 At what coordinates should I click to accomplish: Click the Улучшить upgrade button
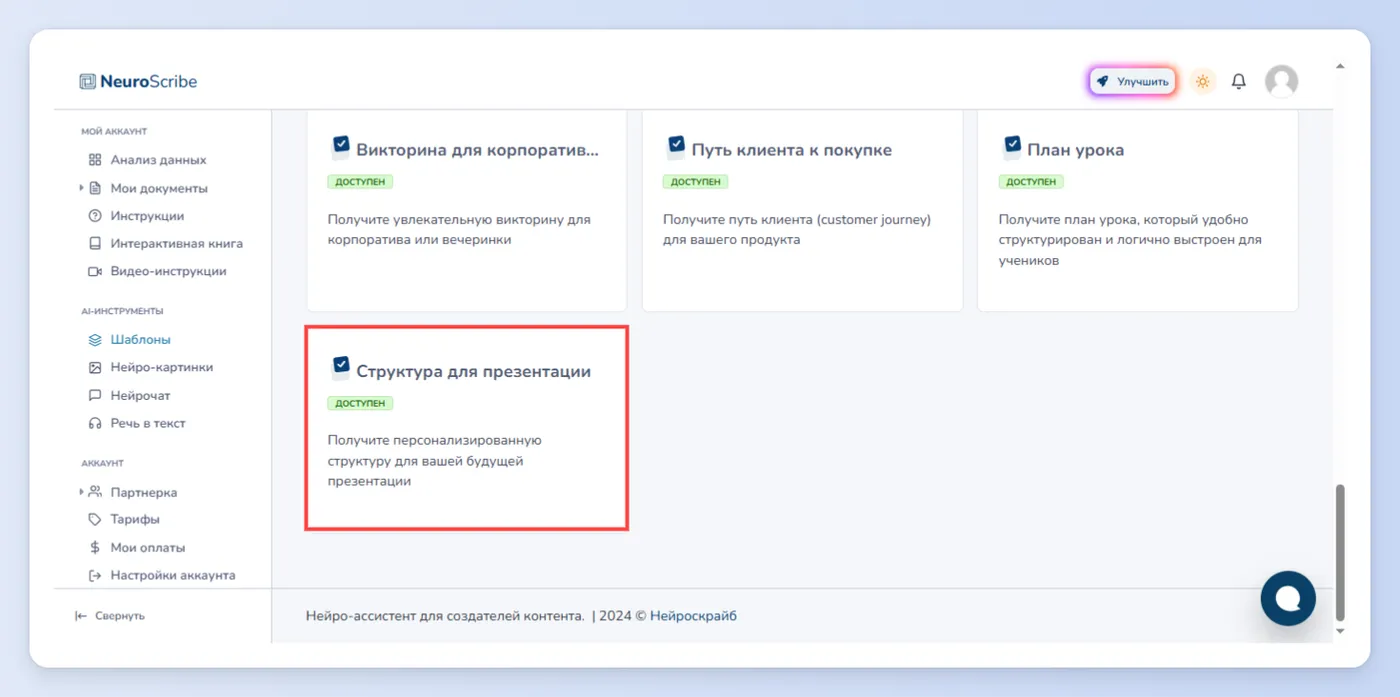pos(1132,82)
